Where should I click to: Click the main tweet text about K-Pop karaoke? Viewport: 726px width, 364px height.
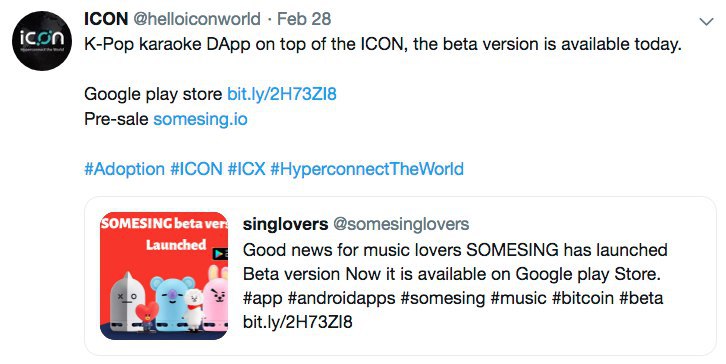tap(383, 44)
